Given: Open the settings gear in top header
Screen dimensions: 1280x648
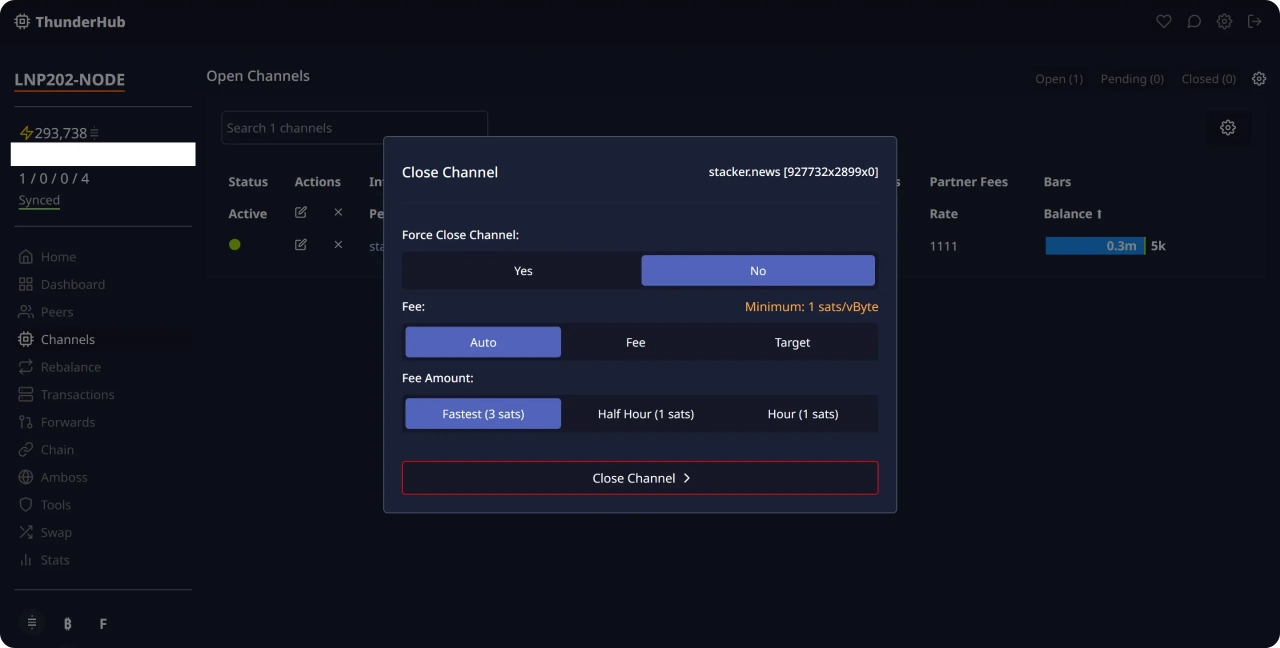Looking at the screenshot, I should [x=1224, y=21].
